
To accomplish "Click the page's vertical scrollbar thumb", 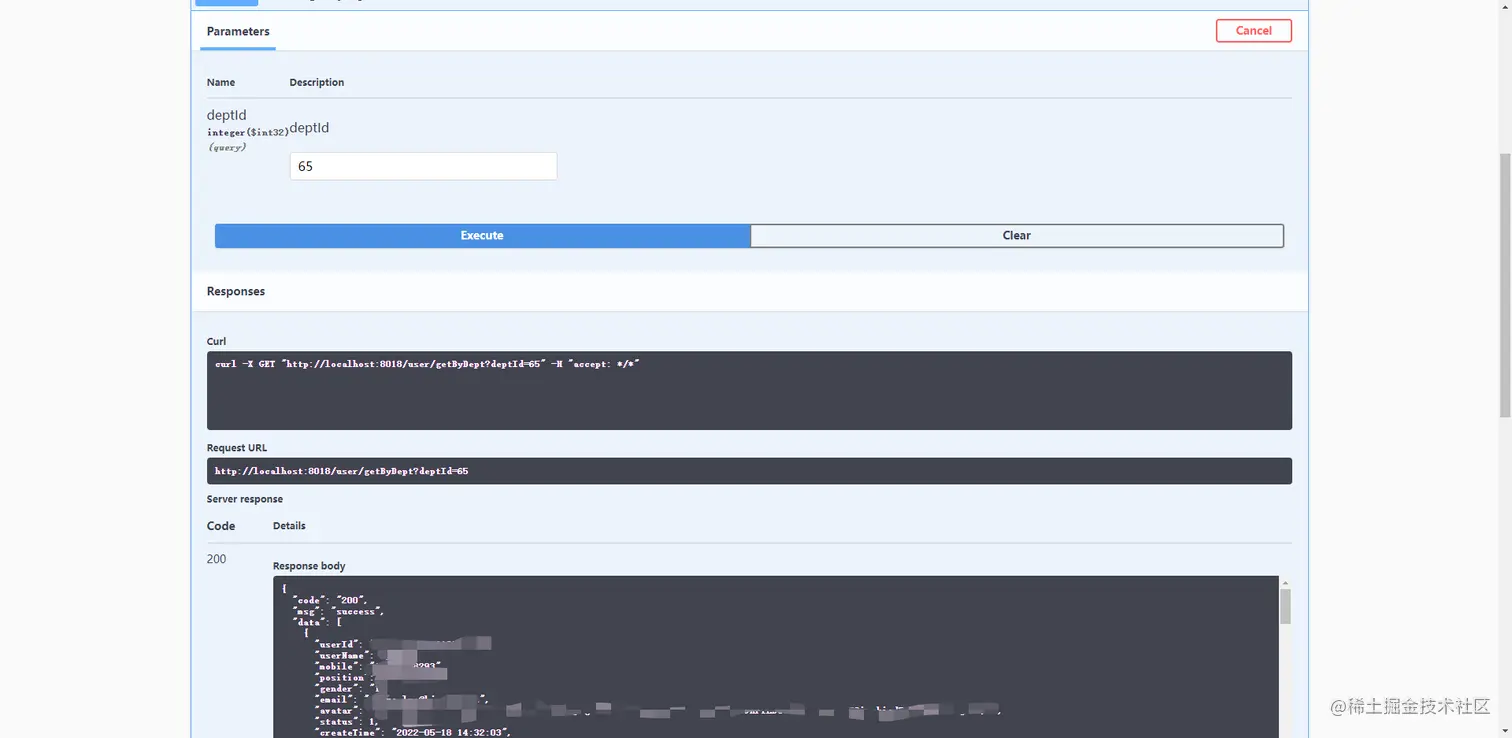I will (1505, 285).
